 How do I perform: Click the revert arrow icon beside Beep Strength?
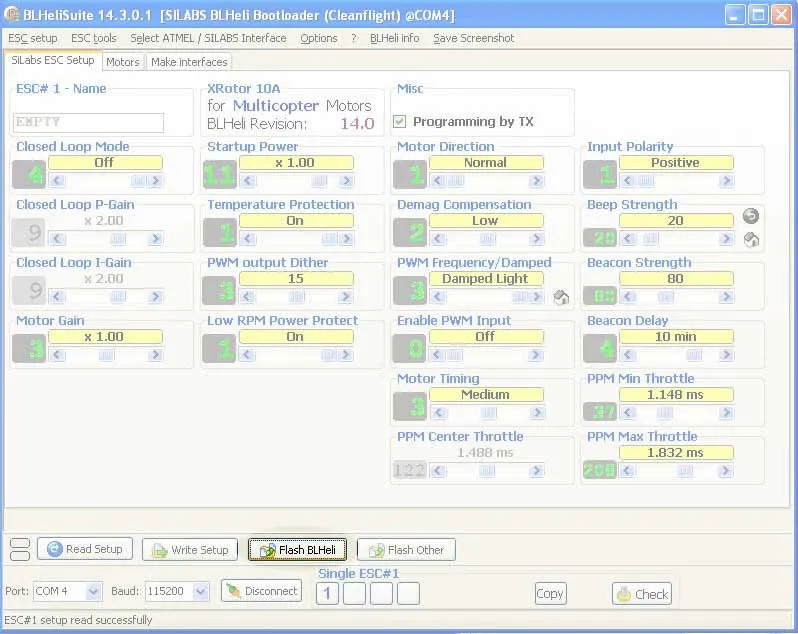pyautogui.click(x=751, y=216)
